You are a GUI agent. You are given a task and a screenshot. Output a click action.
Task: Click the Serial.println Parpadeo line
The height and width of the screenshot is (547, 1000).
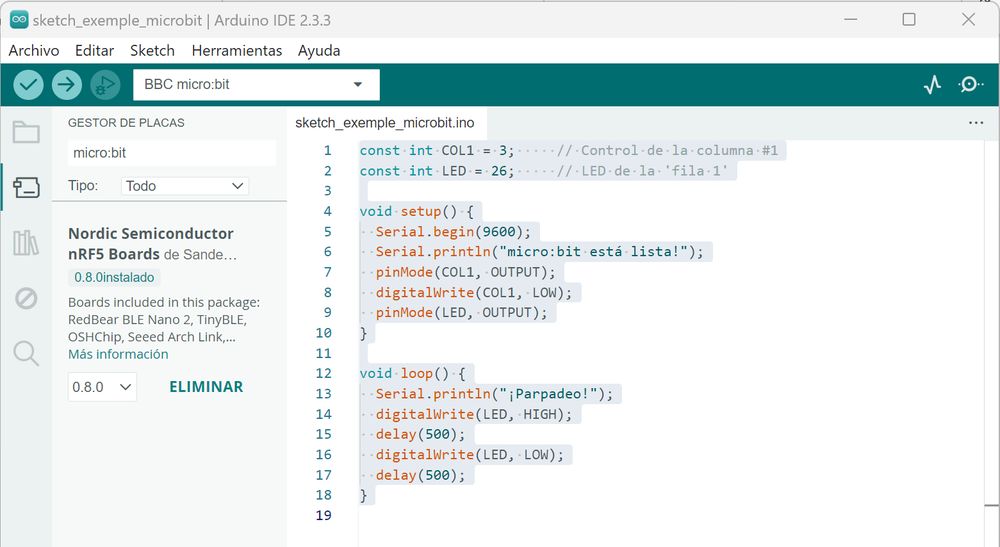[494, 393]
